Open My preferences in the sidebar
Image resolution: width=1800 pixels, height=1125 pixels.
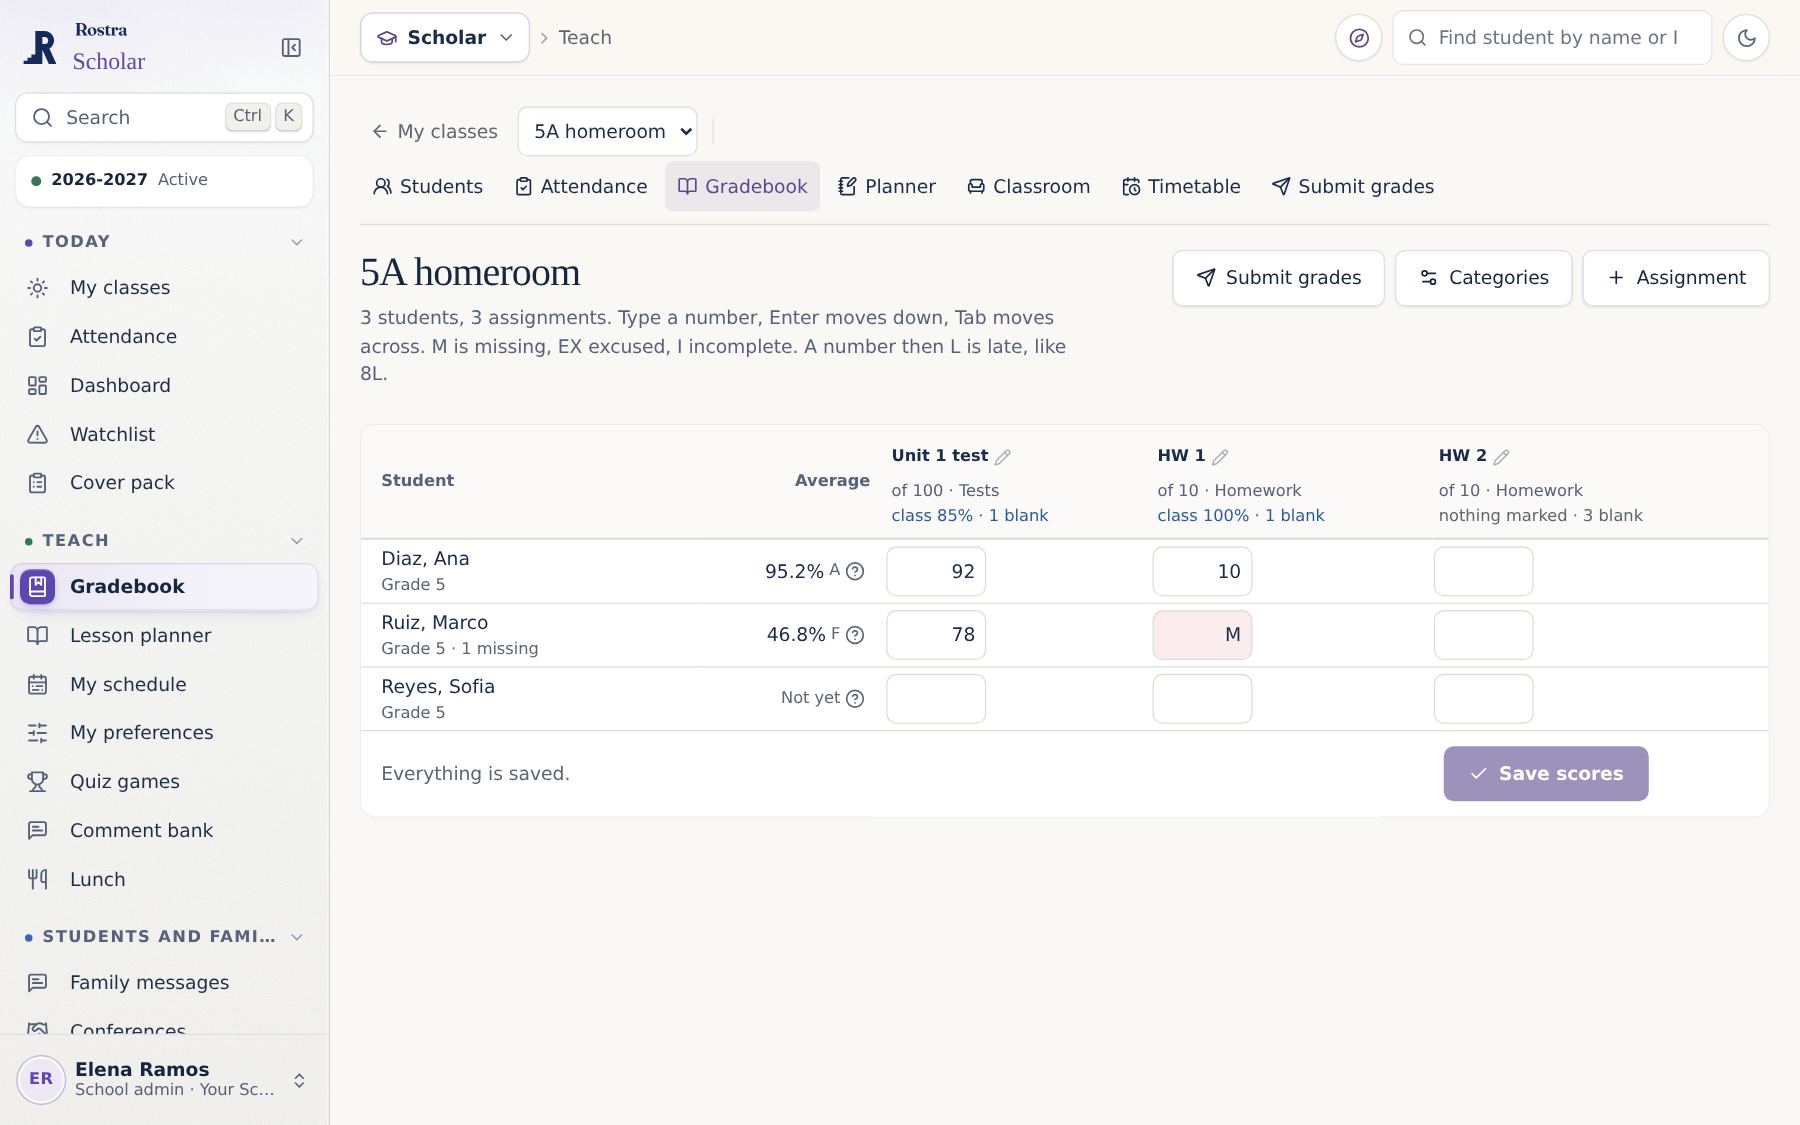(x=164, y=733)
